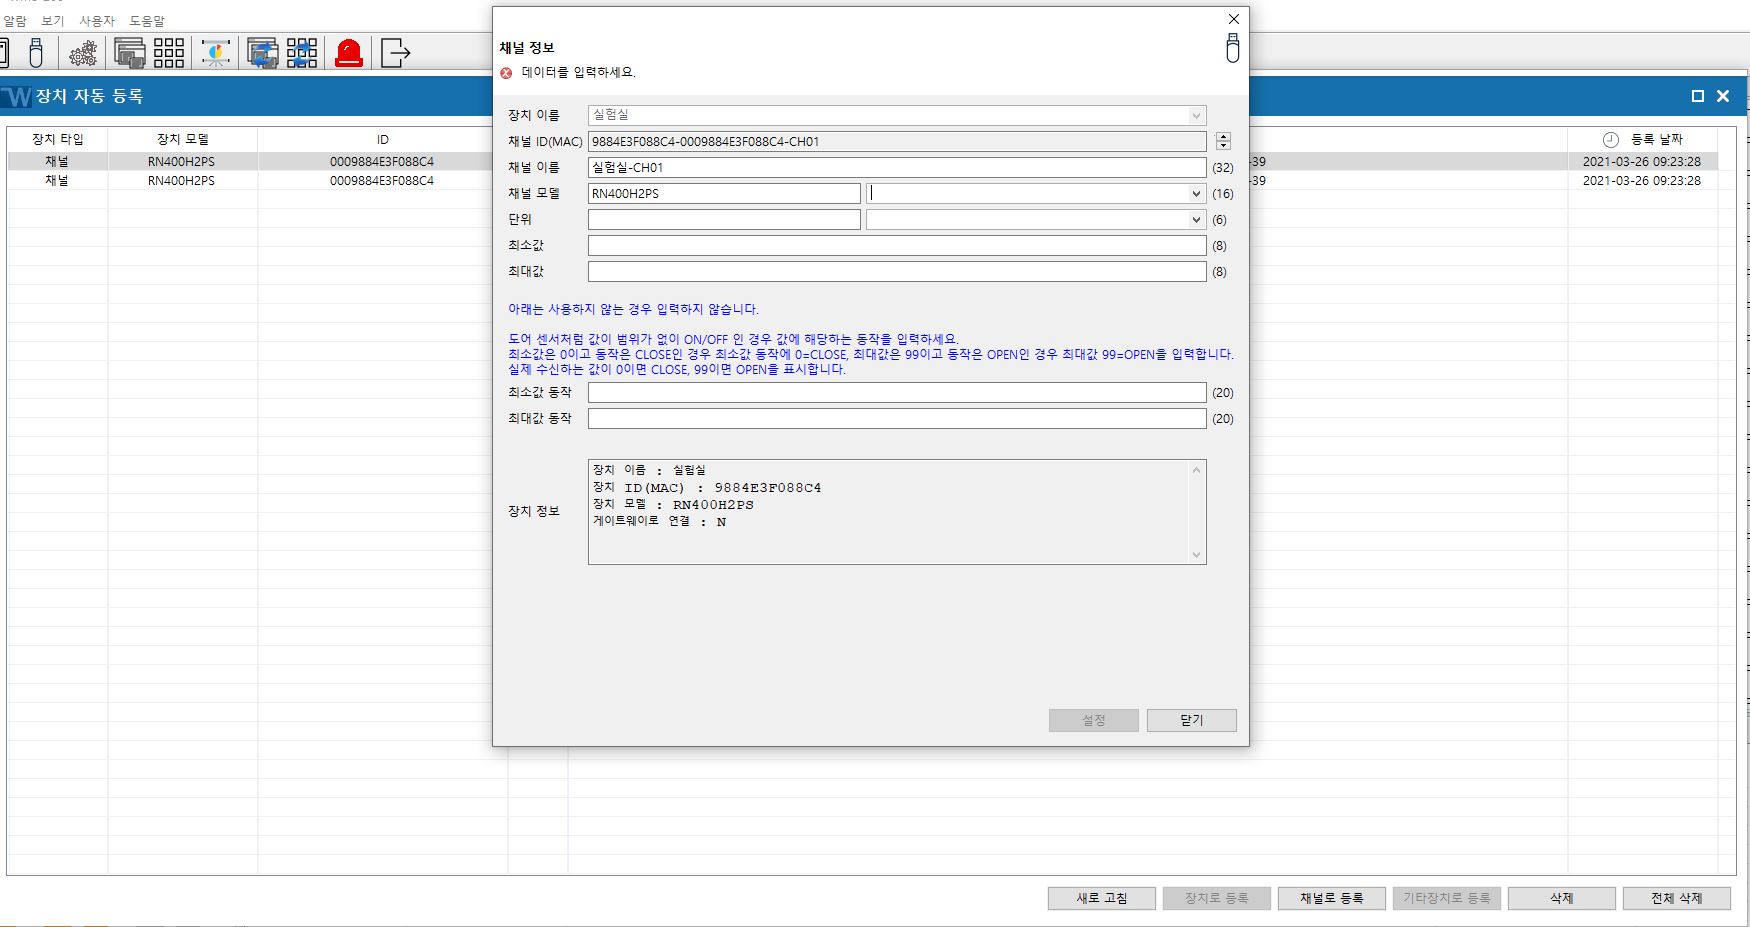Close the device auto-registration panel

click(1723, 96)
